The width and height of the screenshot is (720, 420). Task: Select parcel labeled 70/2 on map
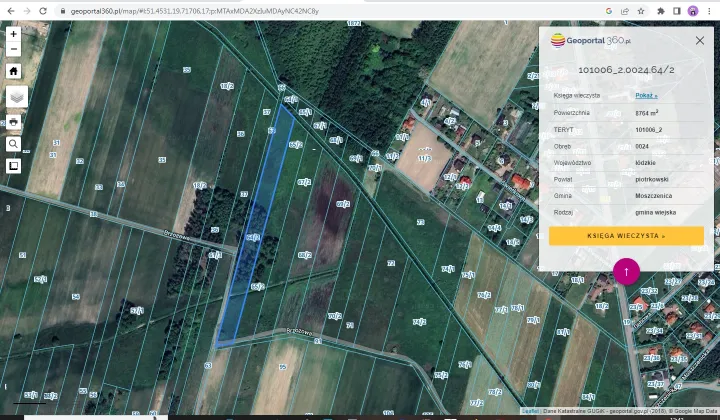(335, 316)
